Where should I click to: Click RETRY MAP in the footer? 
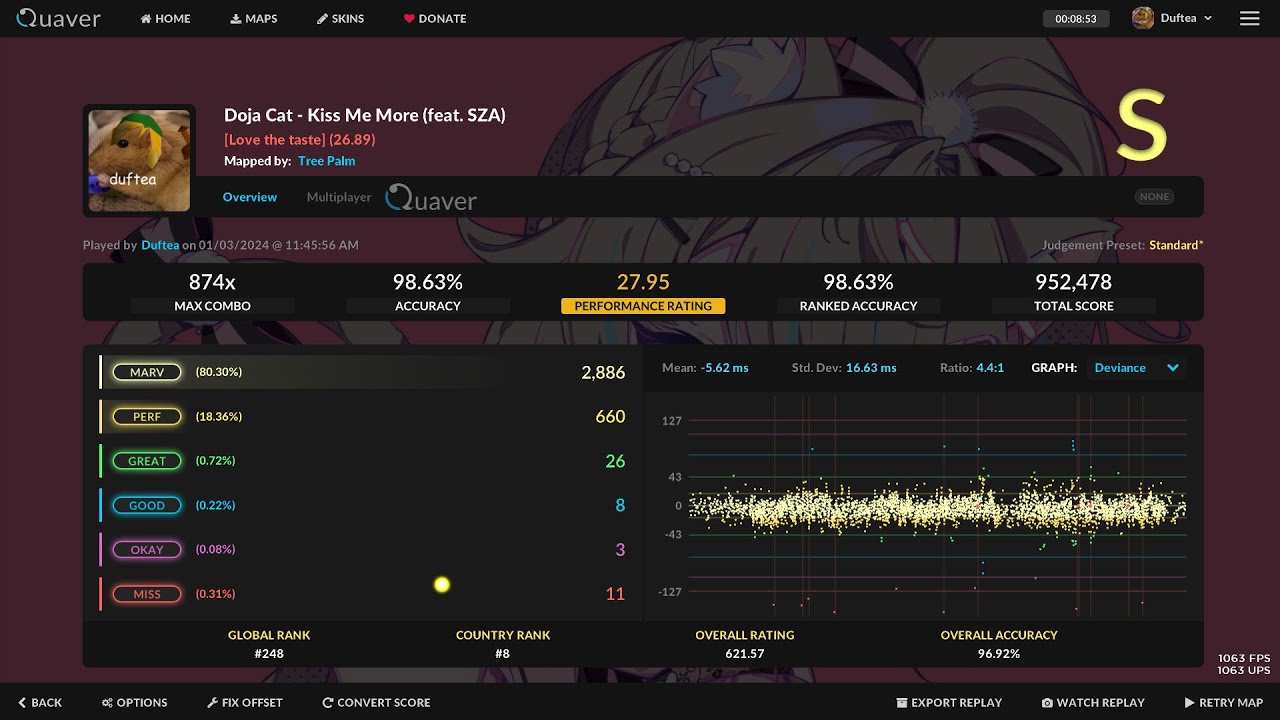pyautogui.click(x=1224, y=703)
